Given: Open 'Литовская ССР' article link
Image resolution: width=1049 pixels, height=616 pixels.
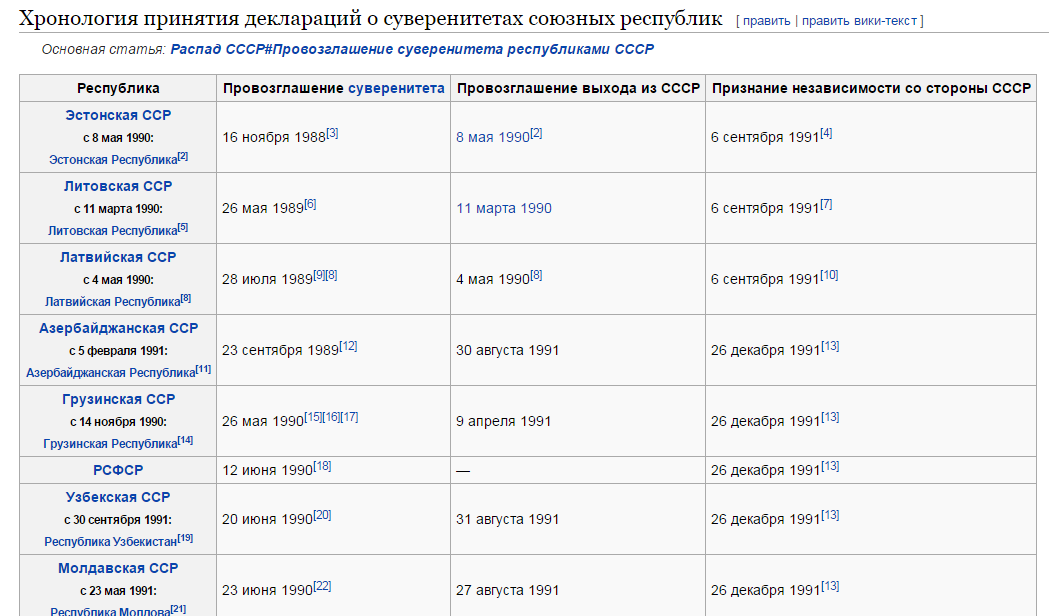Looking at the screenshot, I should 118,186.
